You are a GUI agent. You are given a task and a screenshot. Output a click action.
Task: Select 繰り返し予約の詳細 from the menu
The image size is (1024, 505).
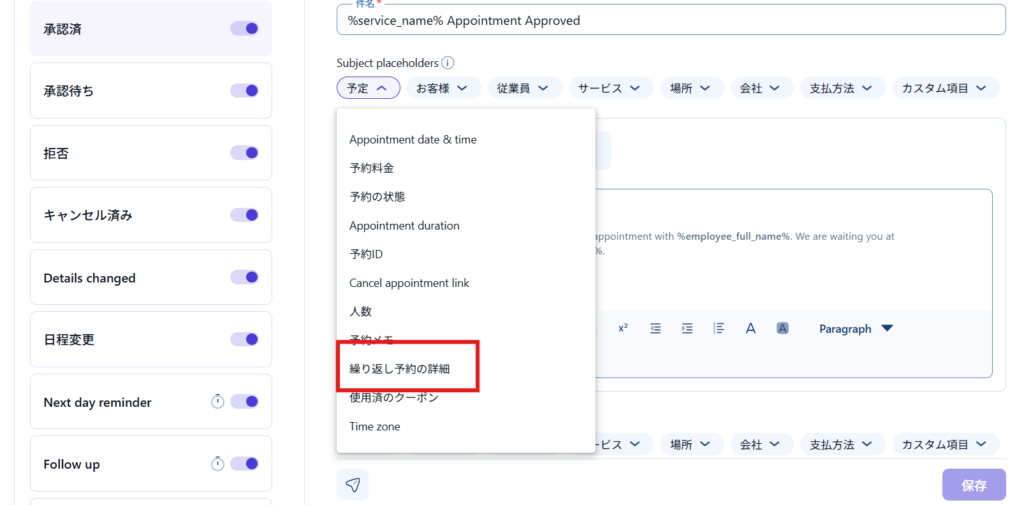399,369
